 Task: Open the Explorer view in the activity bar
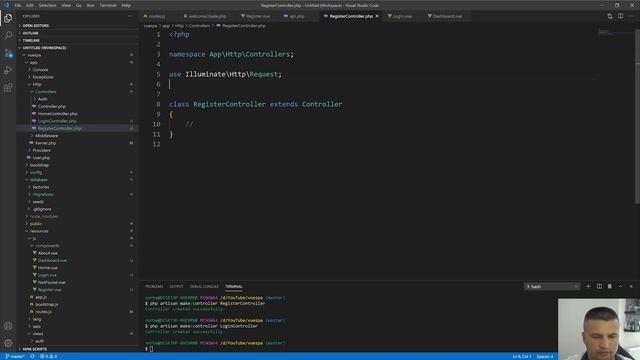tap(8, 18)
